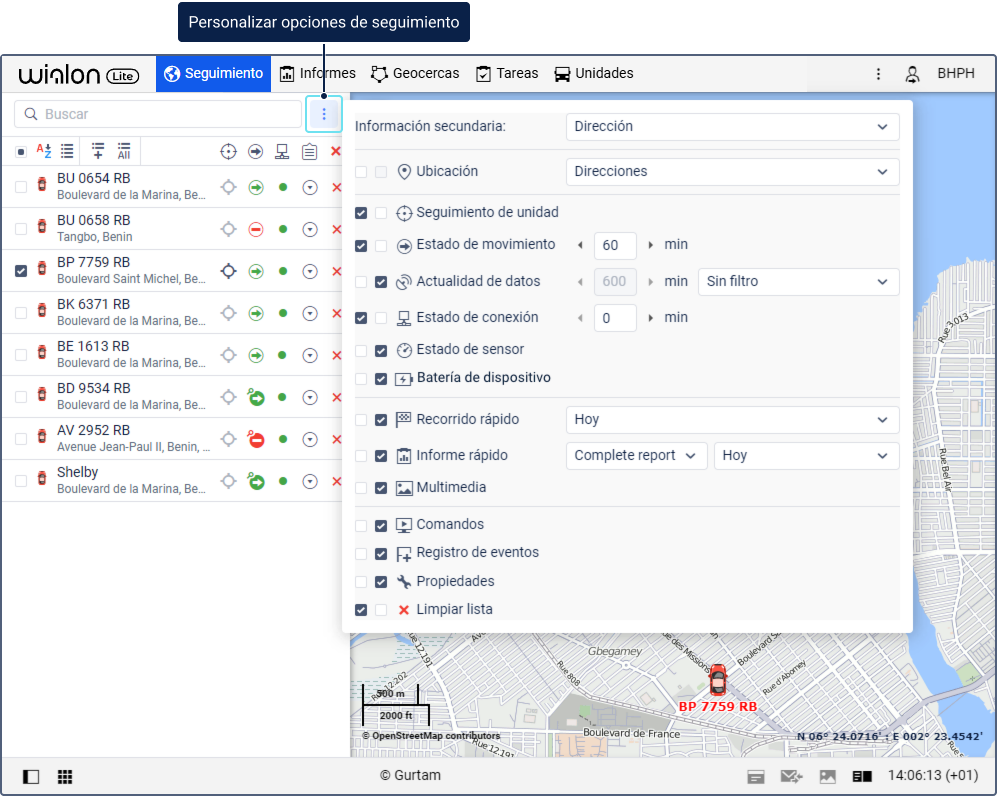Open messages envelope icon in bottom bar

point(792,776)
